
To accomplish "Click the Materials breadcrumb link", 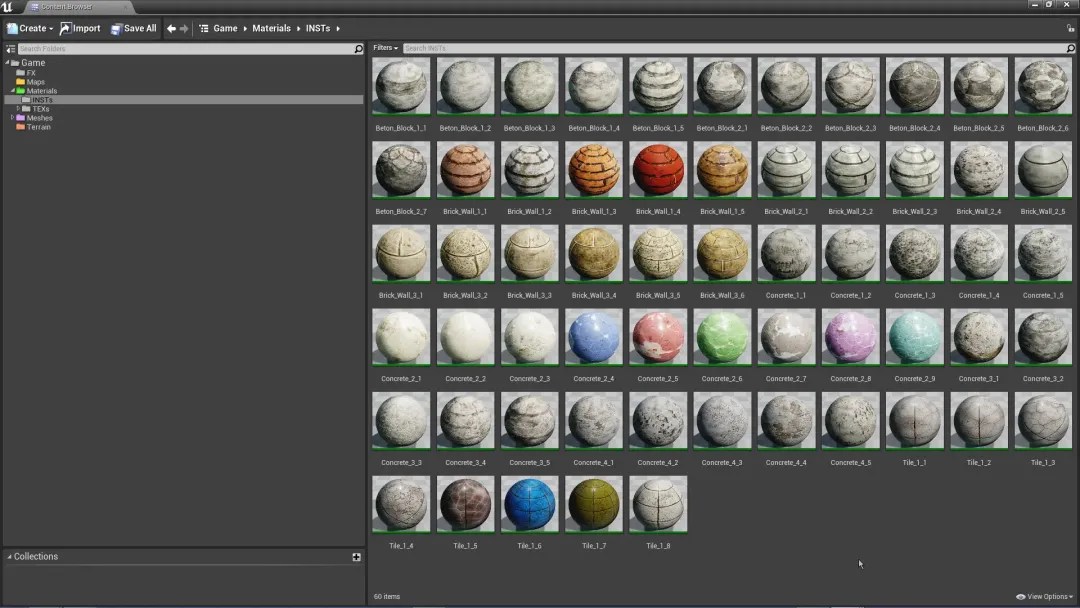I will tap(271, 28).
